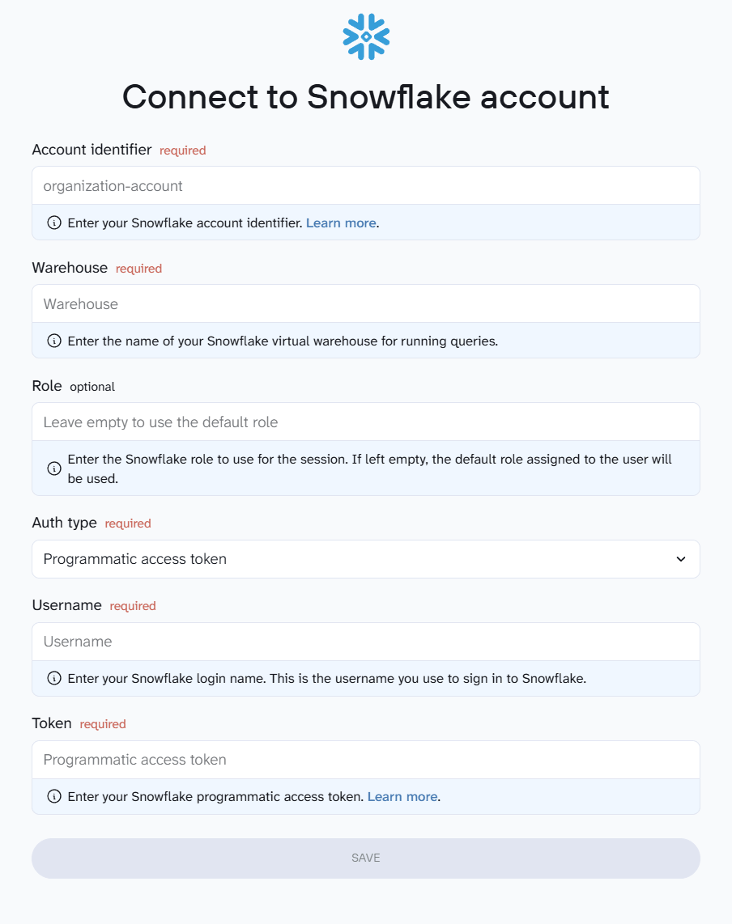Click the info icon next to the Token hint
Image resolution: width=732 pixels, height=924 pixels.
[x=54, y=796]
